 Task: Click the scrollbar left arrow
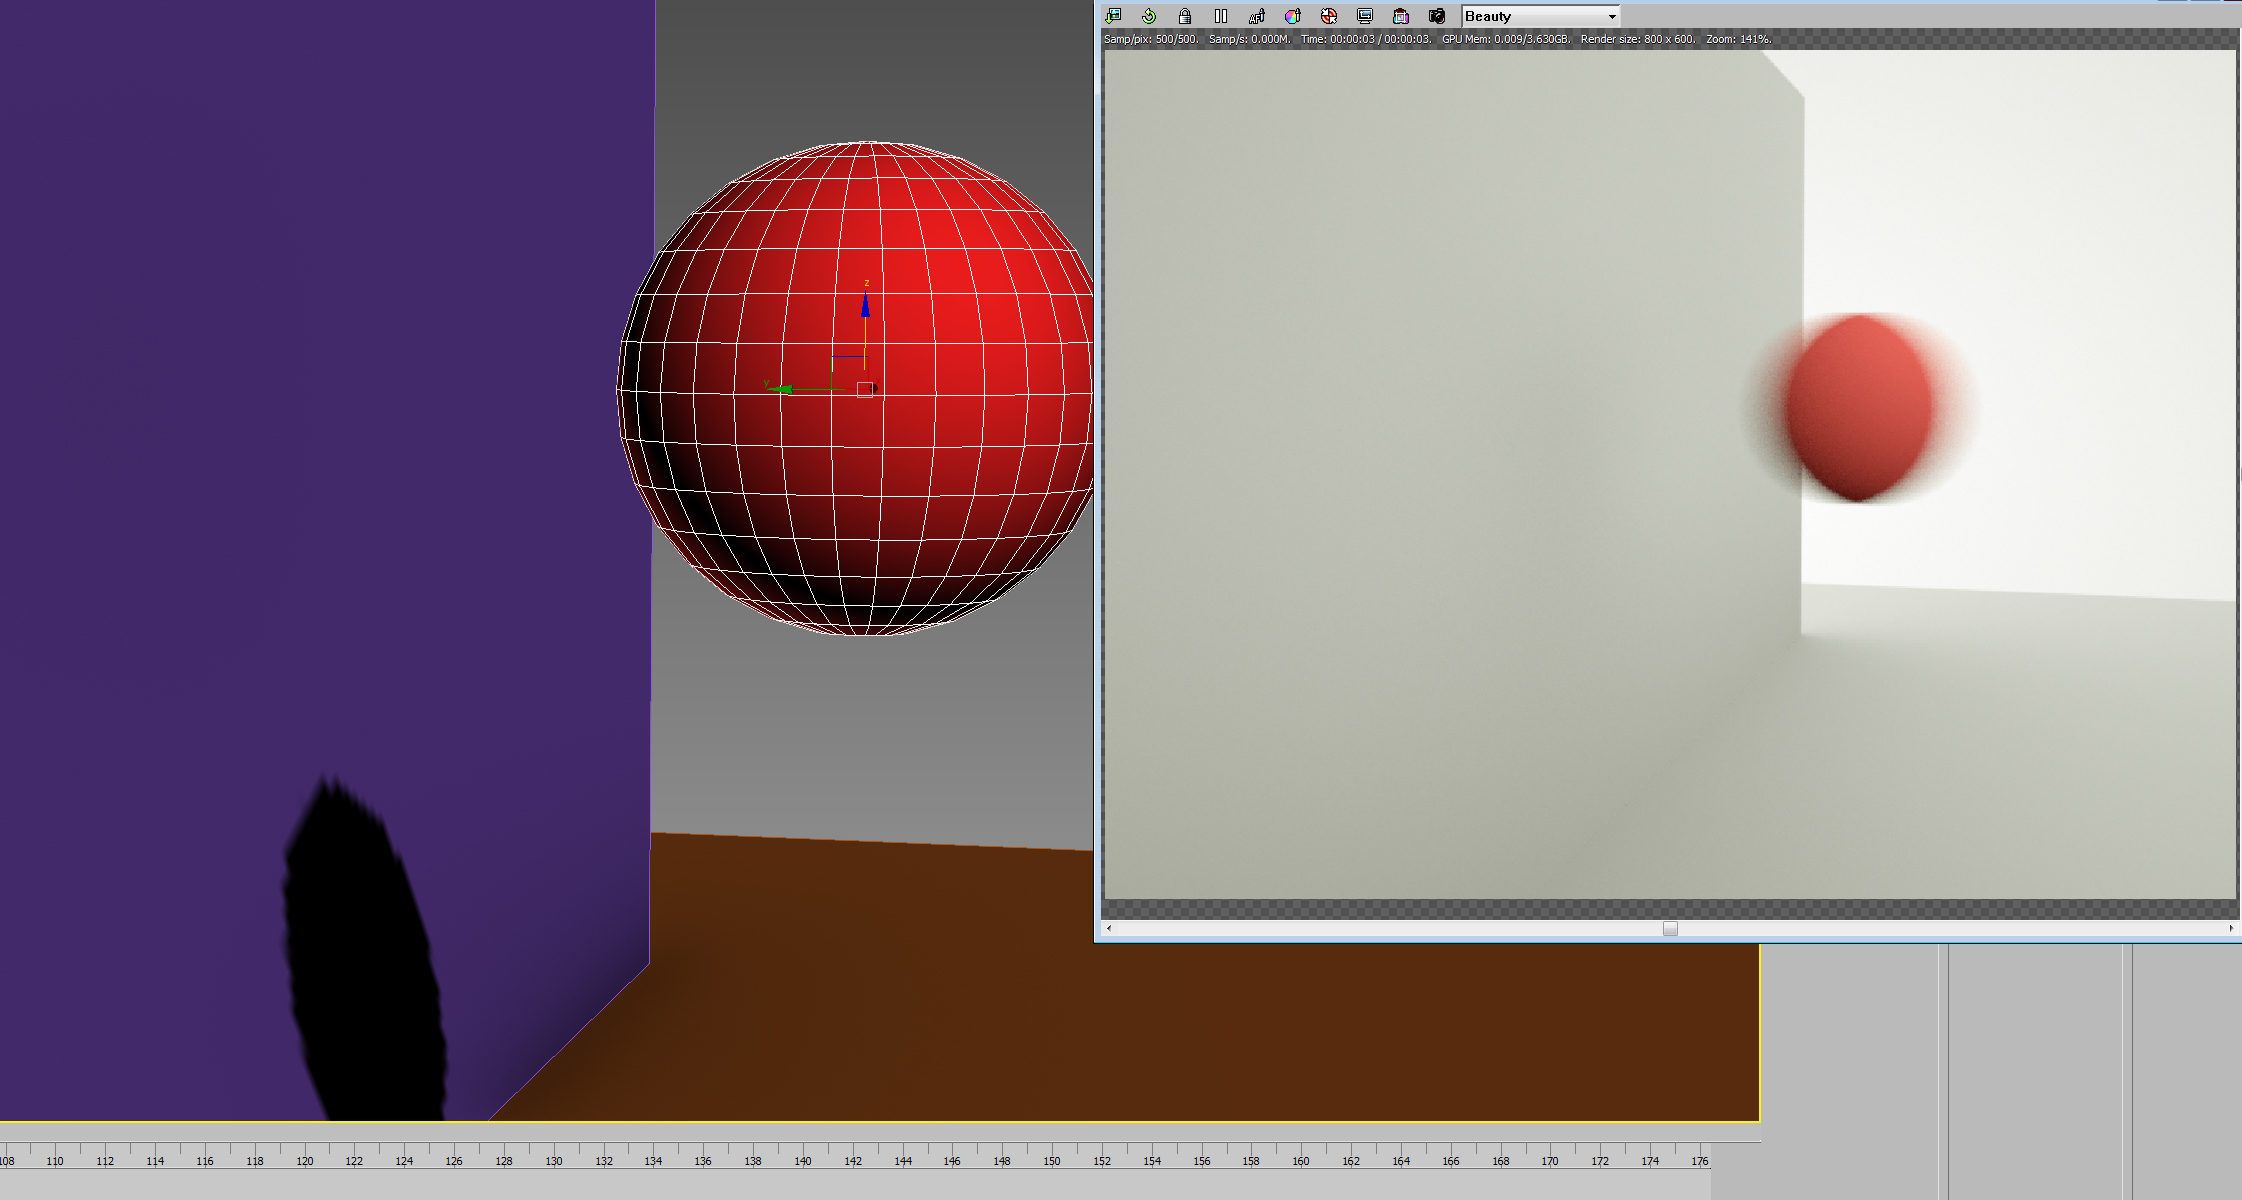(x=1109, y=928)
